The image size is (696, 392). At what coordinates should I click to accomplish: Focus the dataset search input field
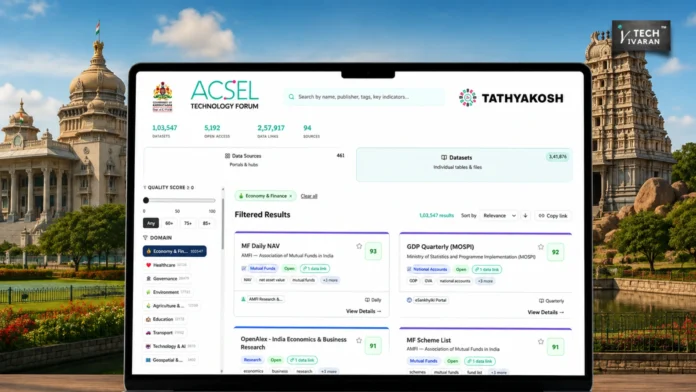click(x=364, y=97)
